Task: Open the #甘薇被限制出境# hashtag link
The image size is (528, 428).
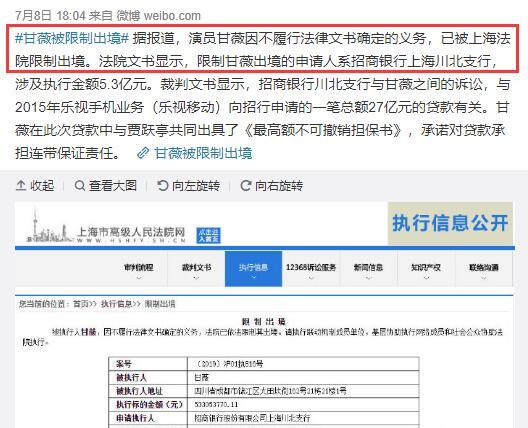Action: (72, 38)
